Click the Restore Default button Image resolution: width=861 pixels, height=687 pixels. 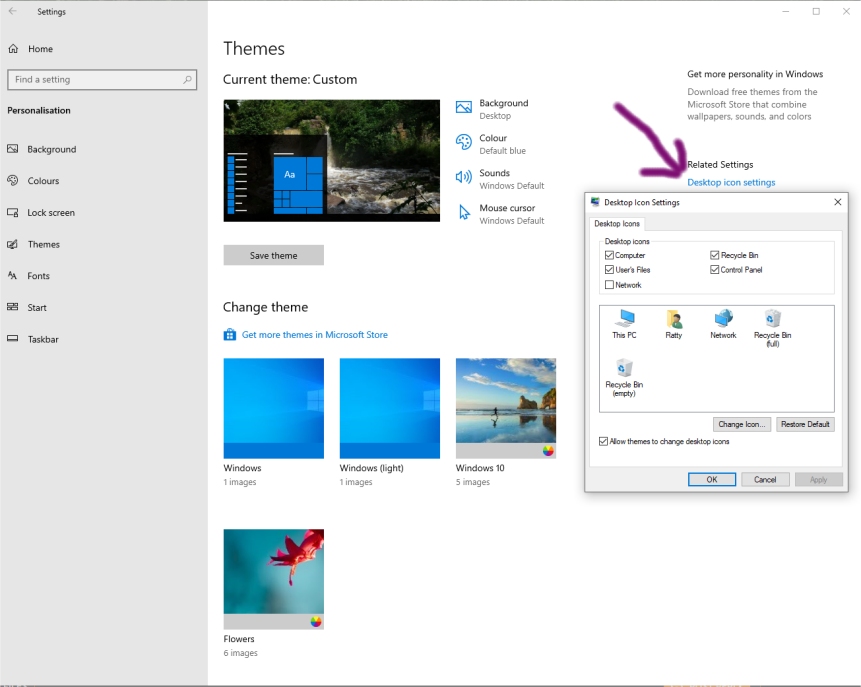pyautogui.click(x=805, y=424)
